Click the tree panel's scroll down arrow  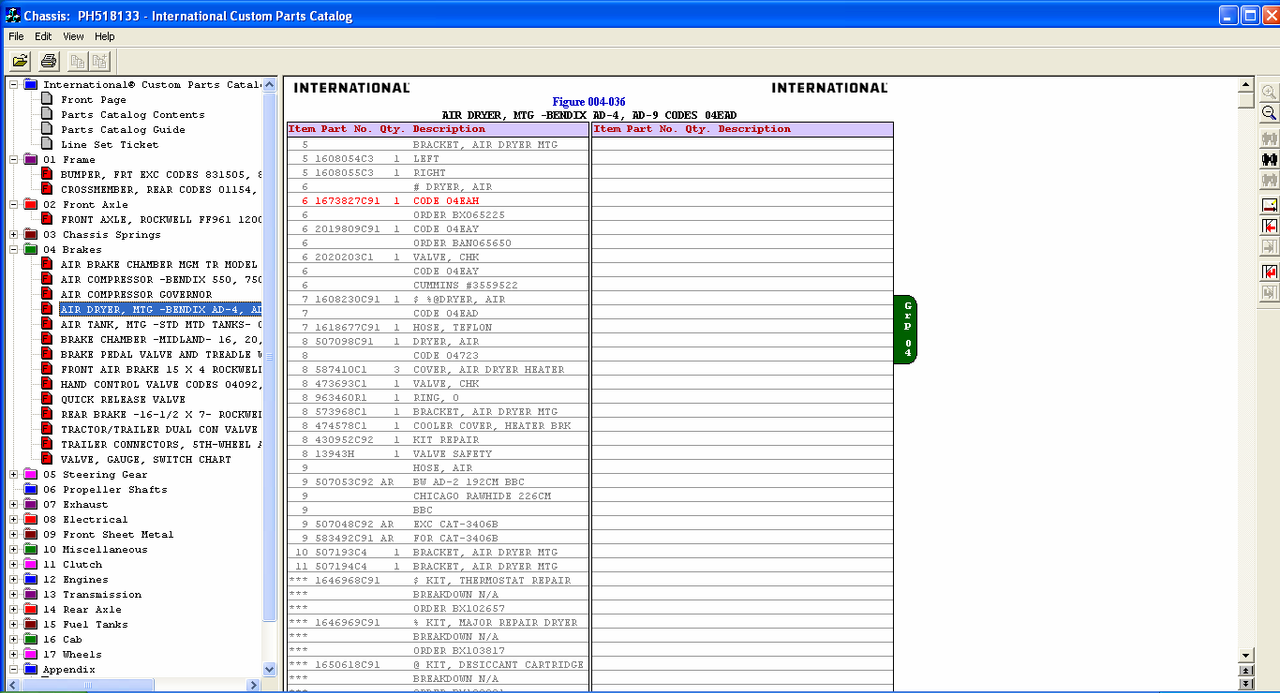pyautogui.click(x=269, y=669)
